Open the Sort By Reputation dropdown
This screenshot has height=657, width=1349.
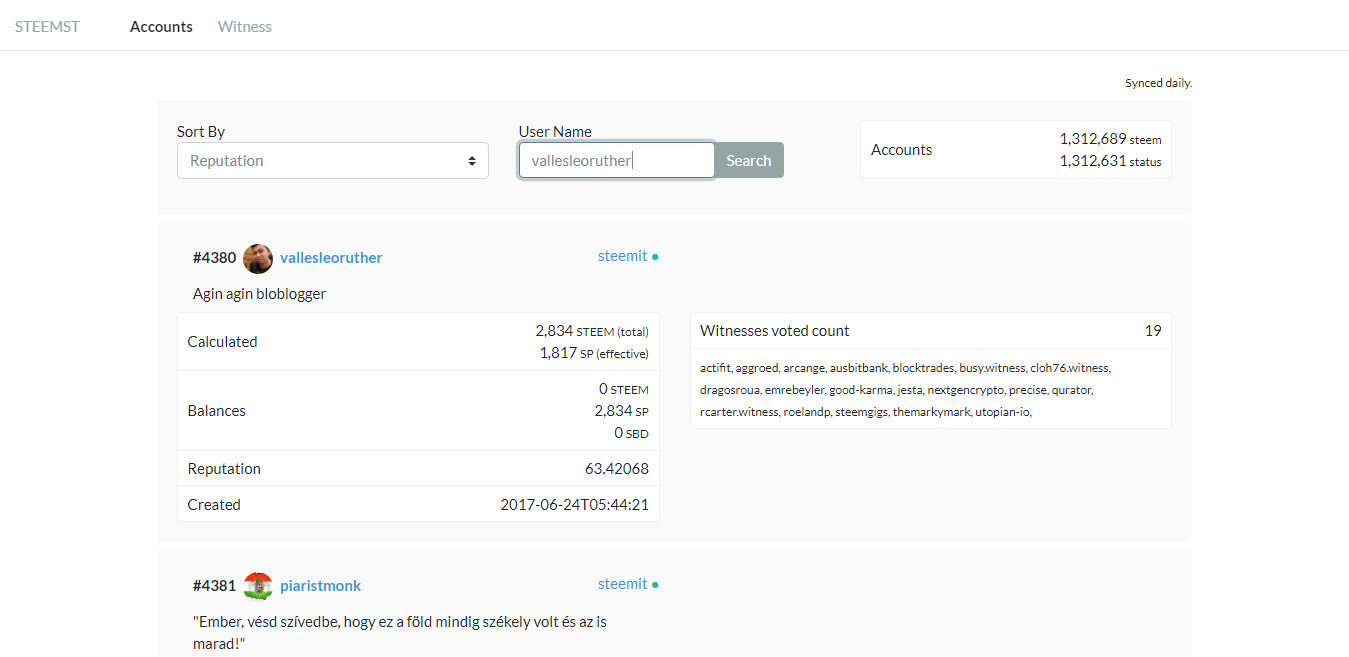pos(333,161)
